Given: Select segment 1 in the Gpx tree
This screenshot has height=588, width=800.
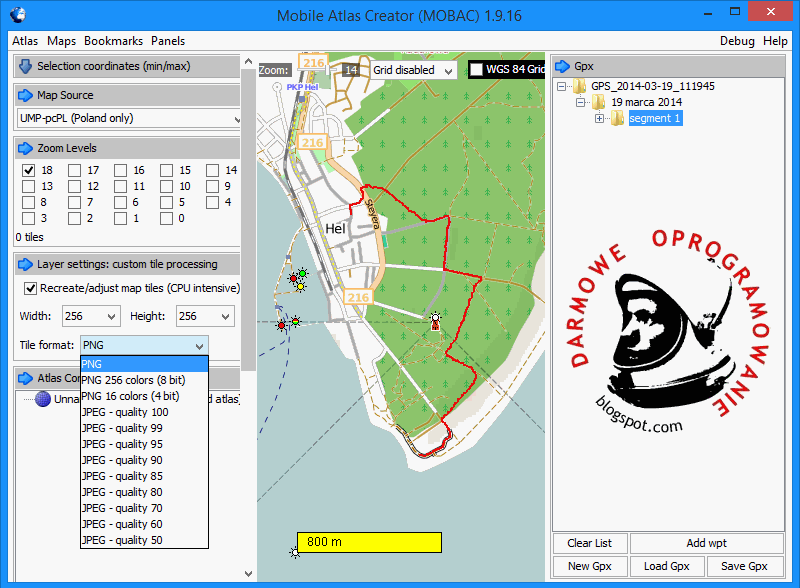Looking at the screenshot, I should (x=655, y=118).
